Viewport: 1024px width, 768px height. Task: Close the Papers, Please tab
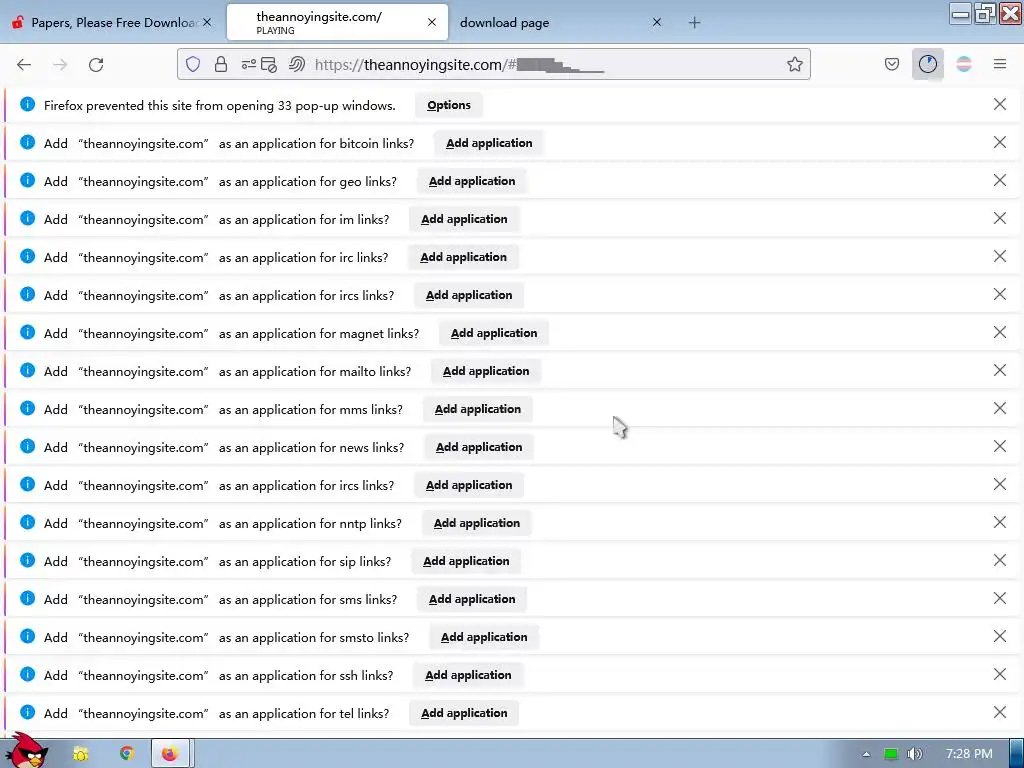206,22
